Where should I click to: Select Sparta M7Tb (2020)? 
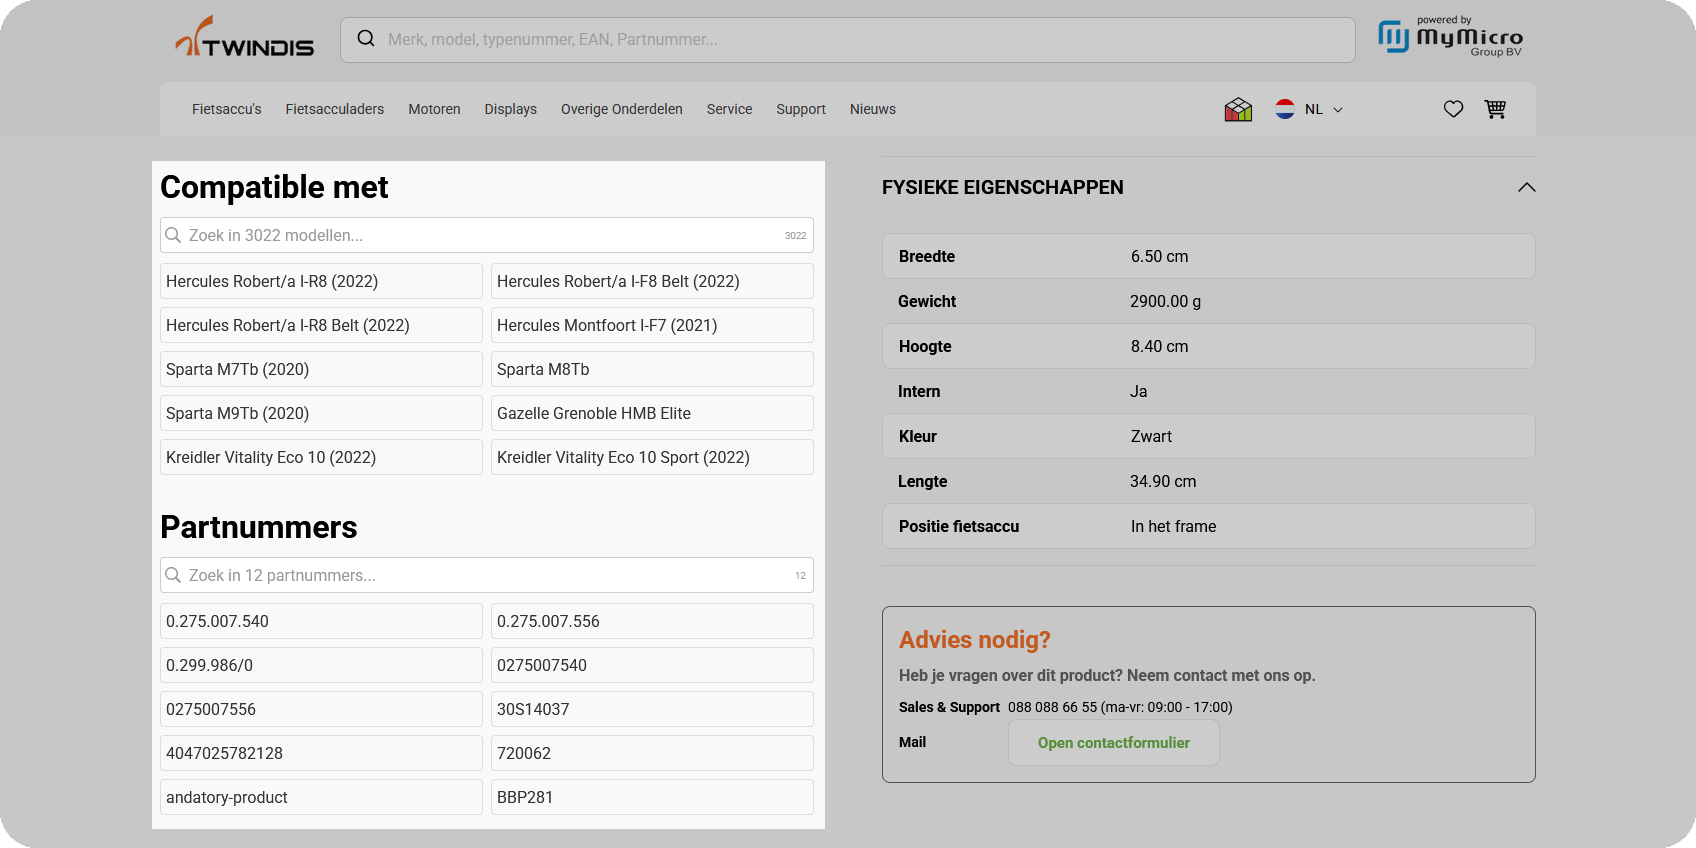(x=321, y=369)
